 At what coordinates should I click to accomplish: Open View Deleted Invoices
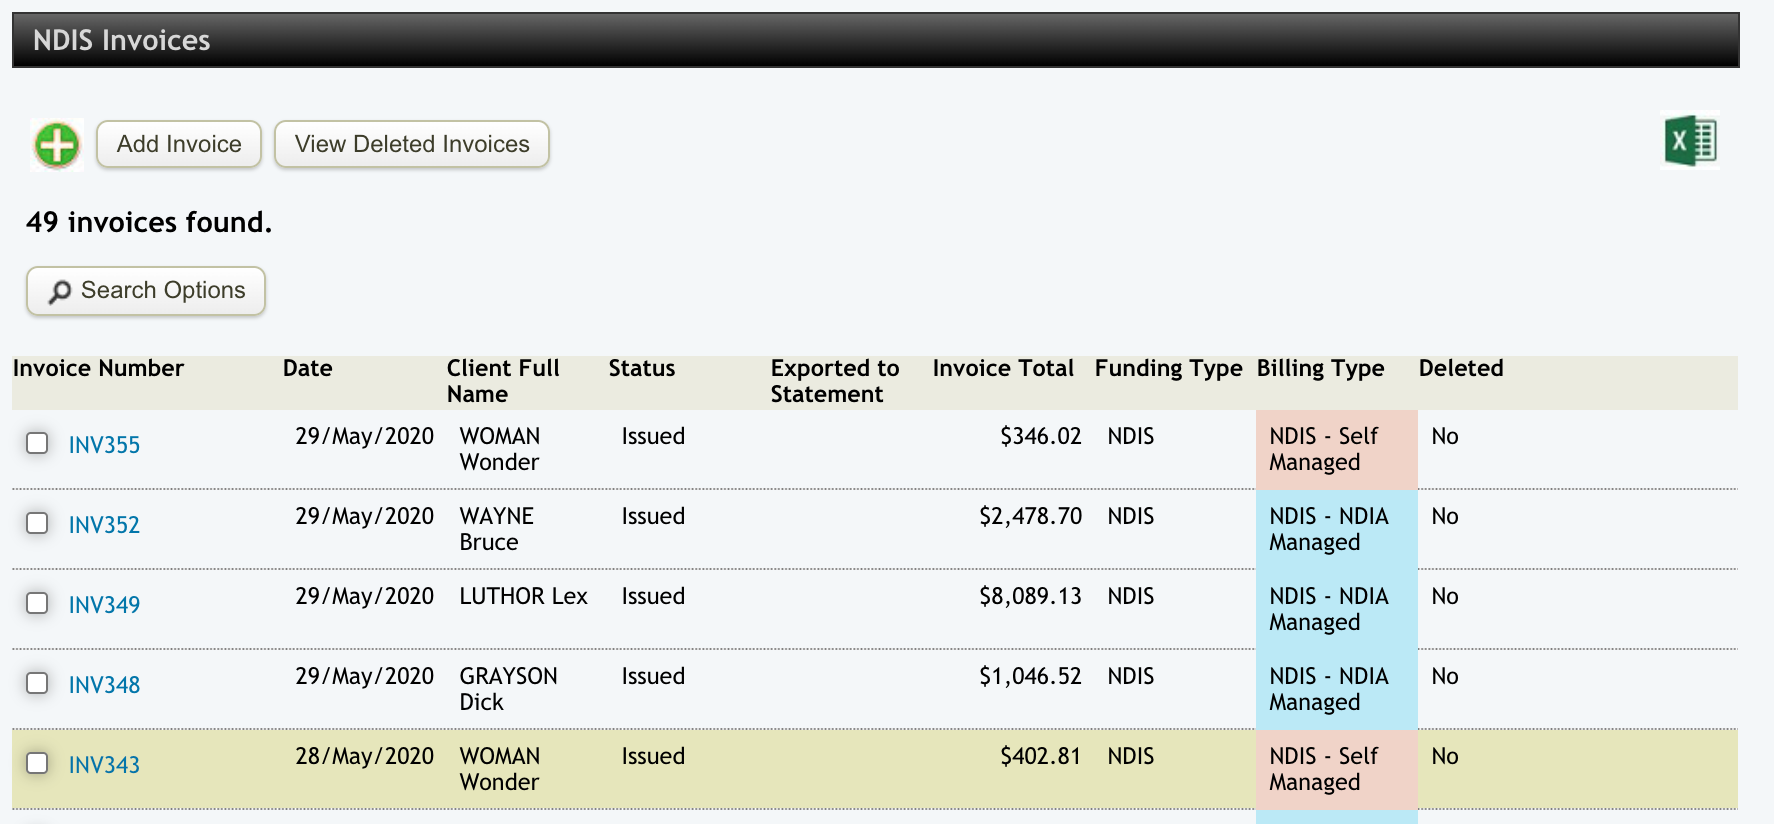412,144
